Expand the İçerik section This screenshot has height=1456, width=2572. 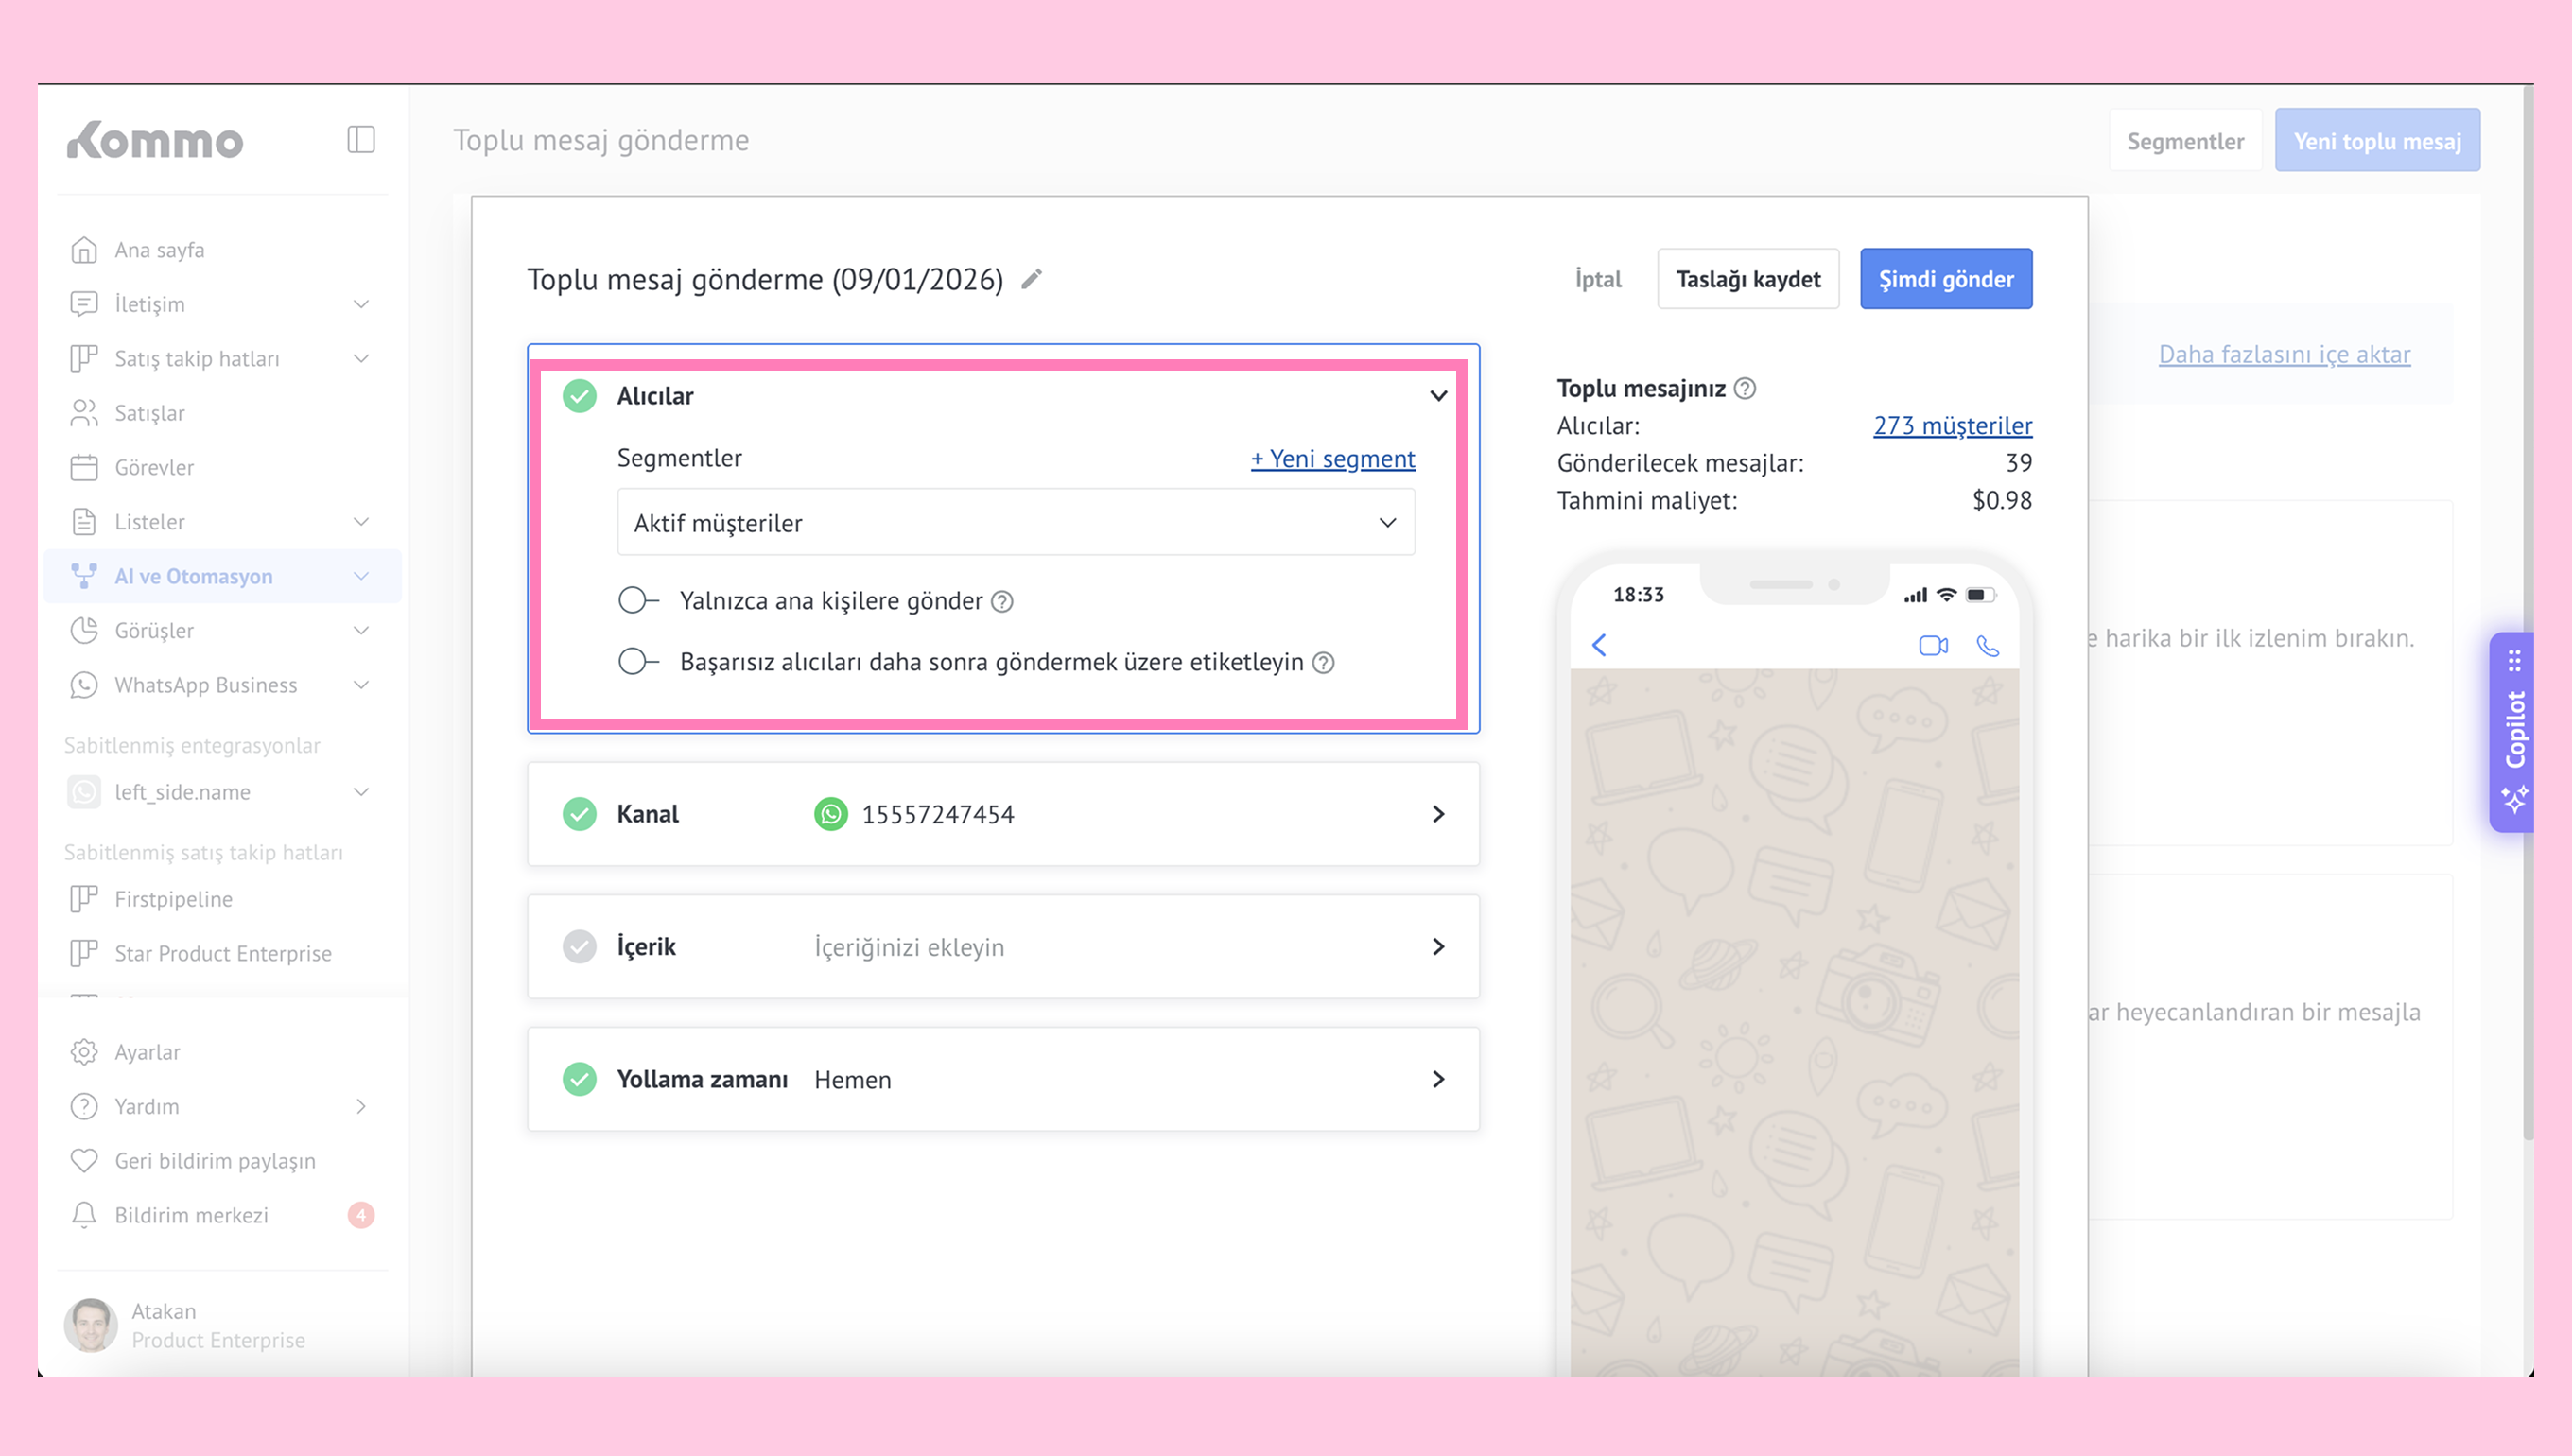(x=1438, y=946)
